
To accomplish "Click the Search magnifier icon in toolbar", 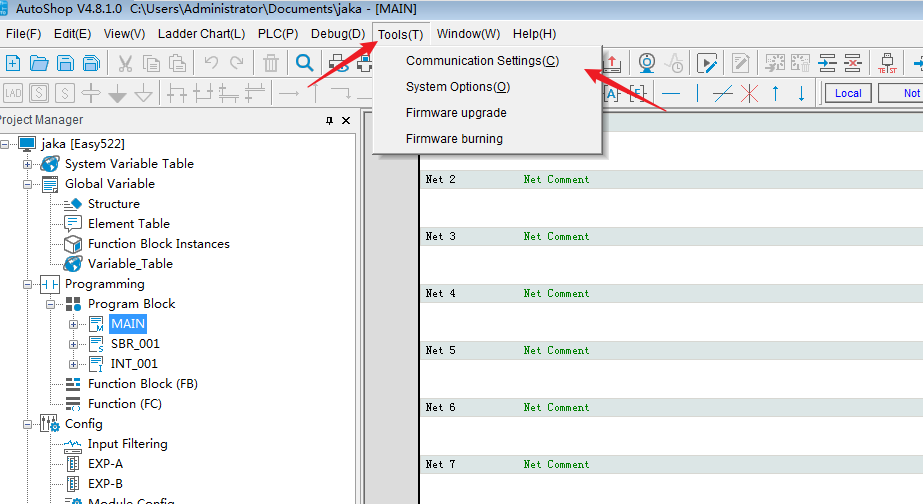I will [304, 63].
